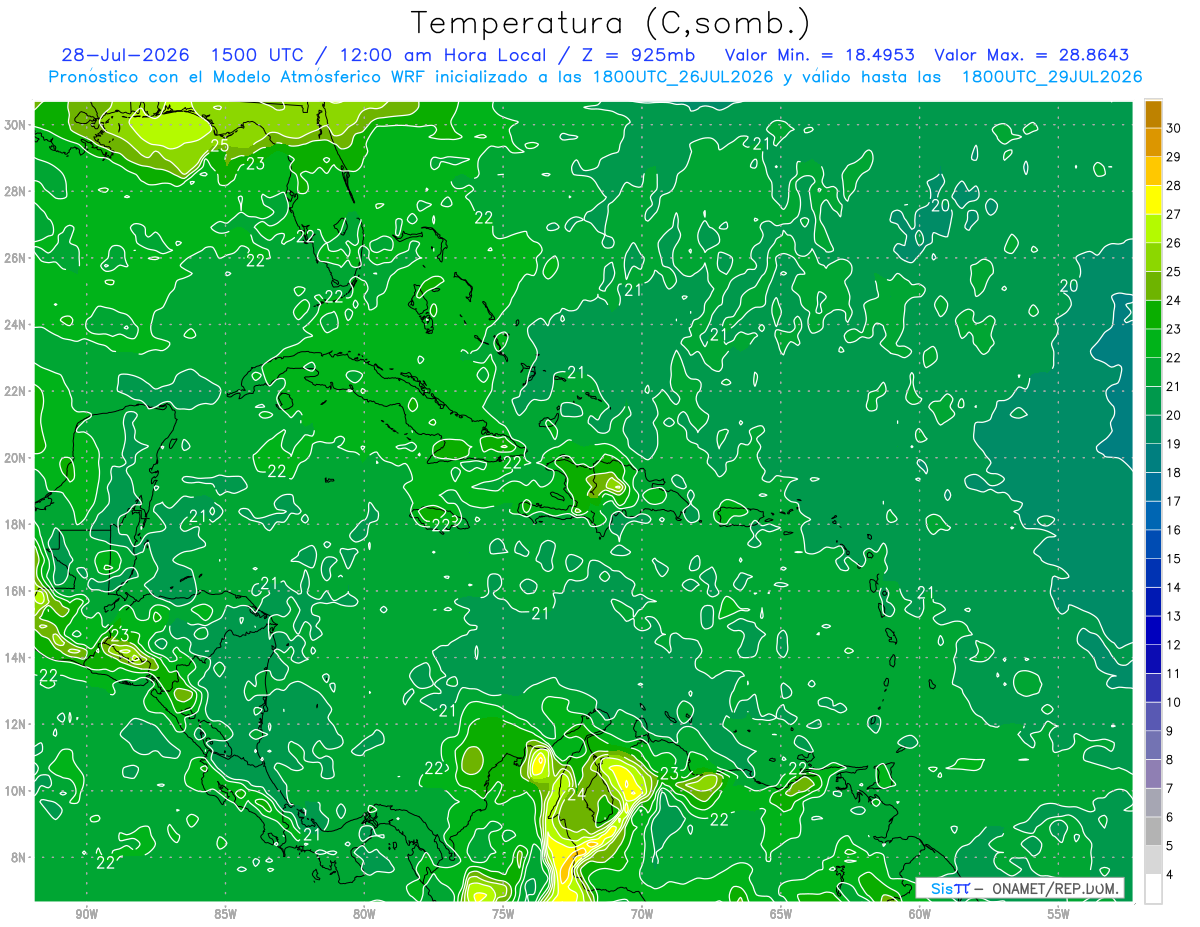Click the ONAMET/REP.DOM. logo box

coord(1019,888)
